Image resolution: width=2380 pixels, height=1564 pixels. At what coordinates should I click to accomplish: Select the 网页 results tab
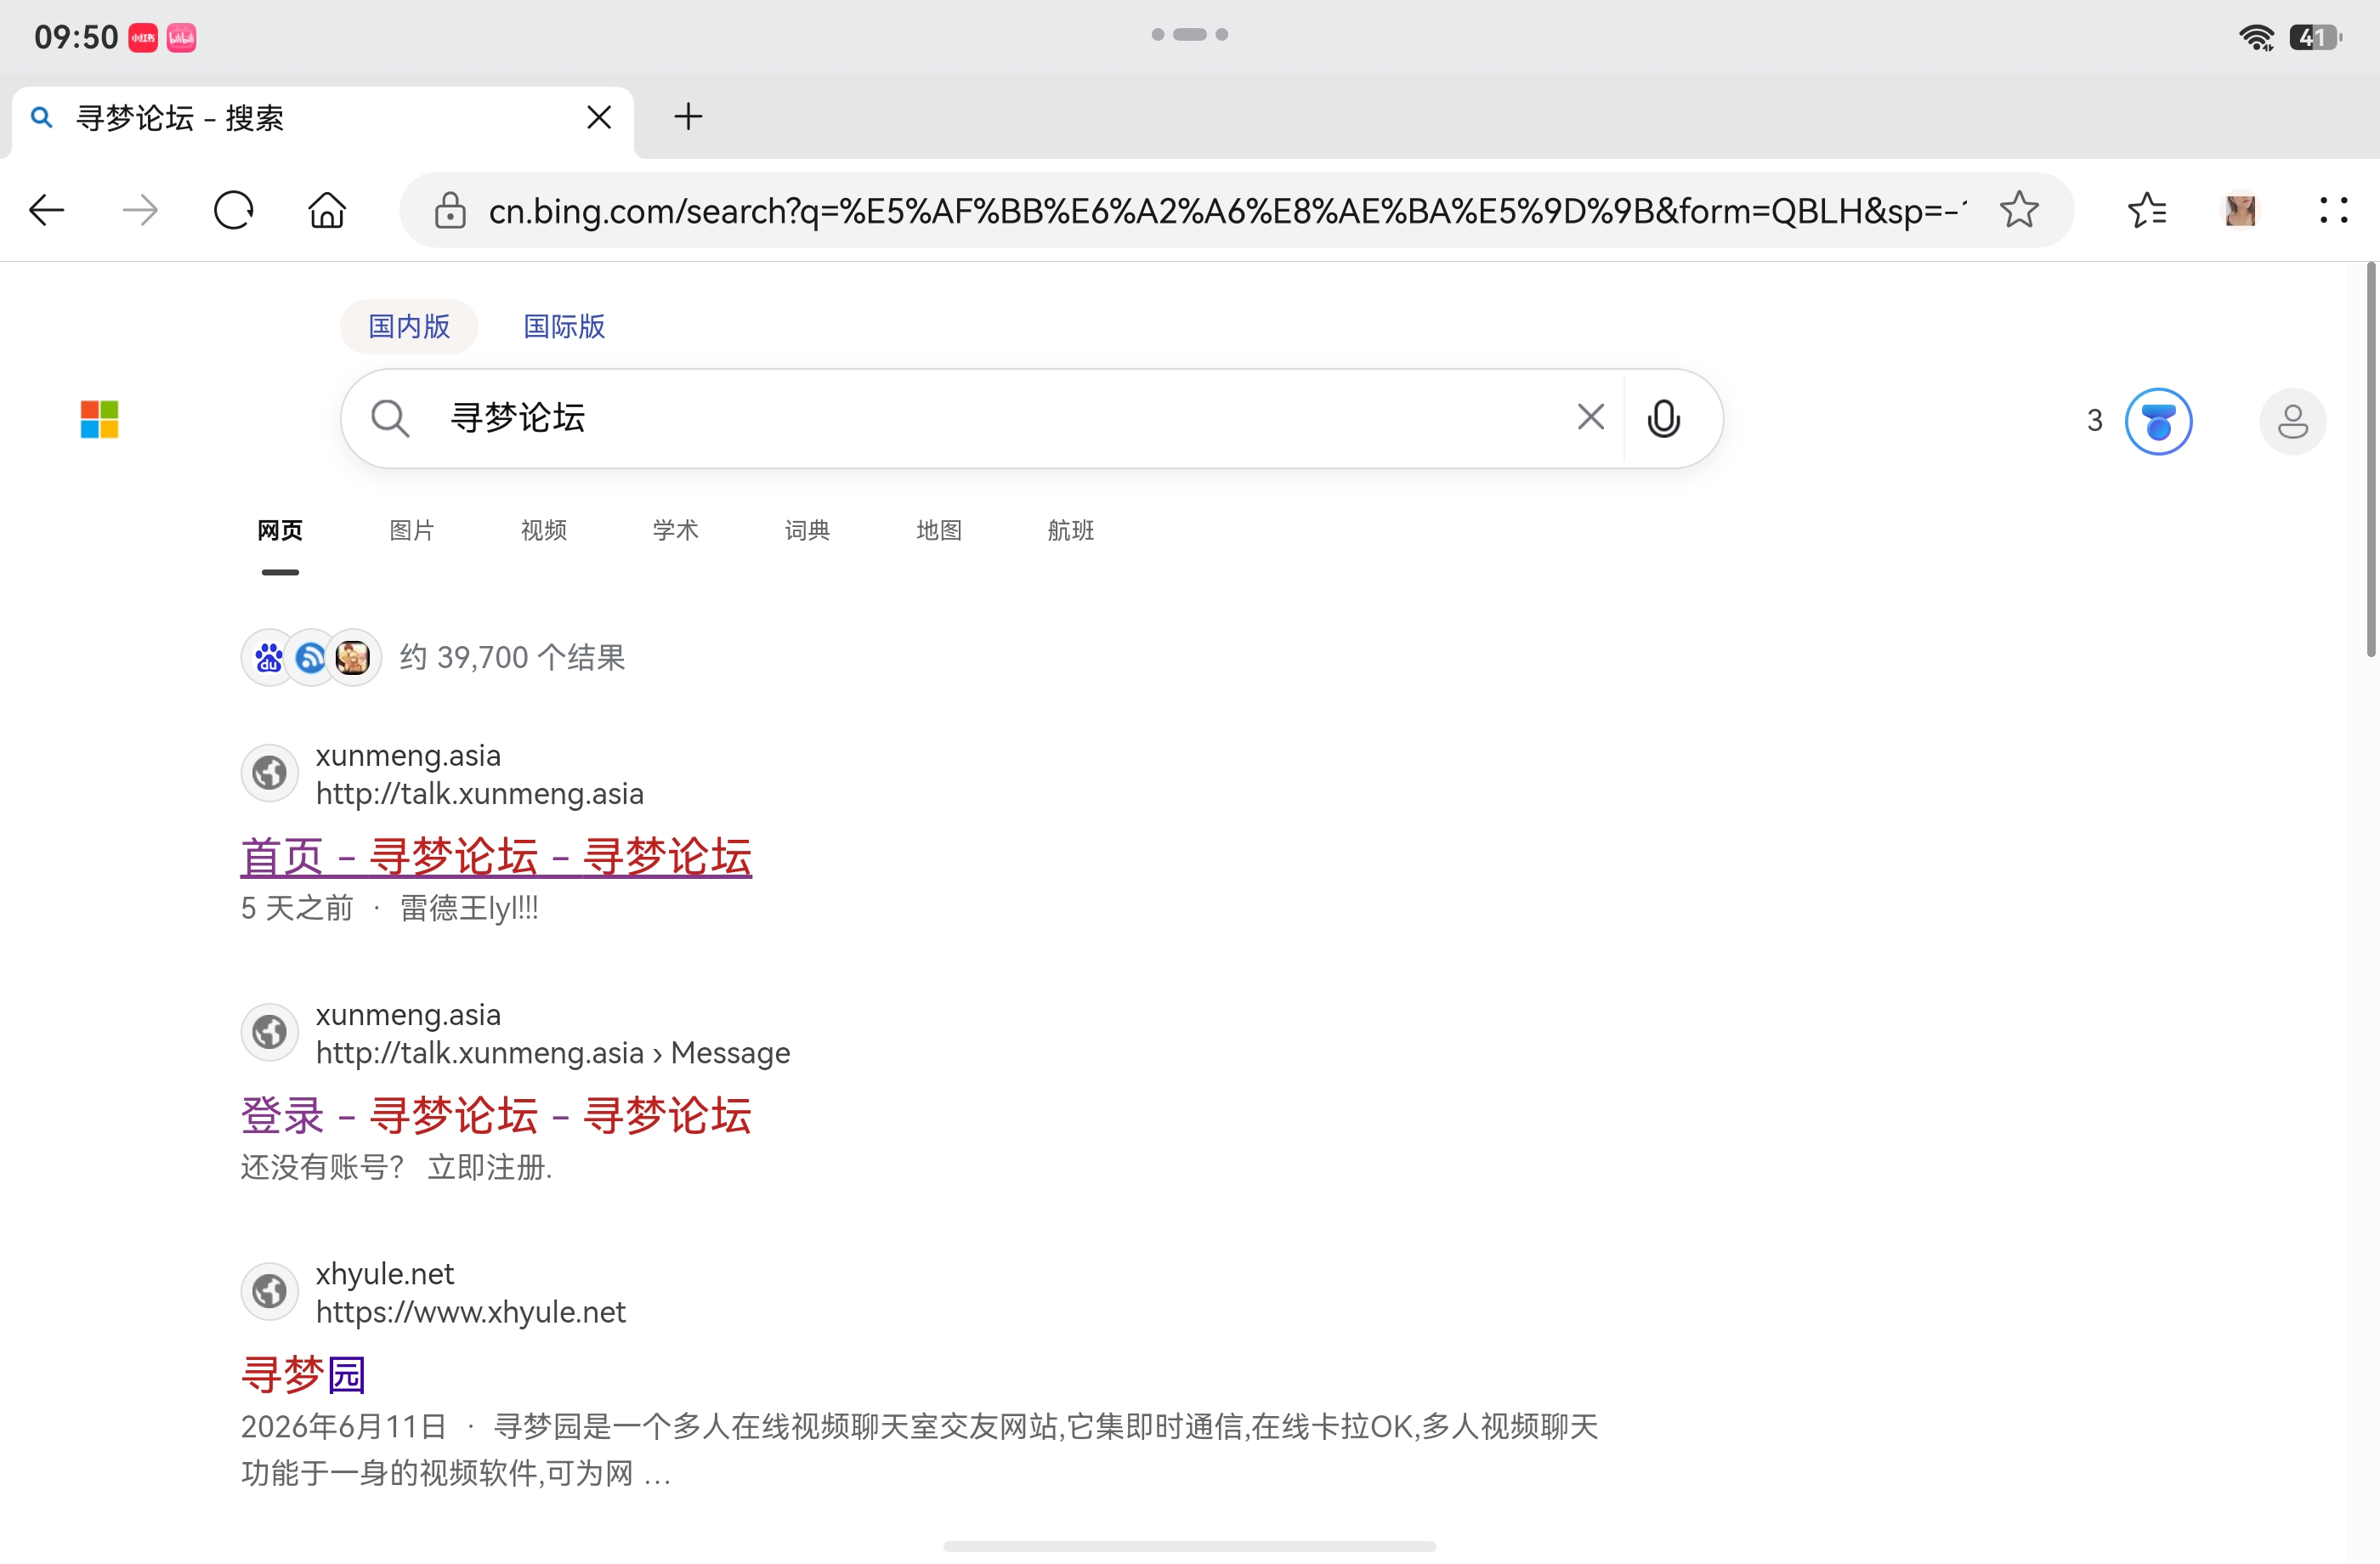point(280,530)
